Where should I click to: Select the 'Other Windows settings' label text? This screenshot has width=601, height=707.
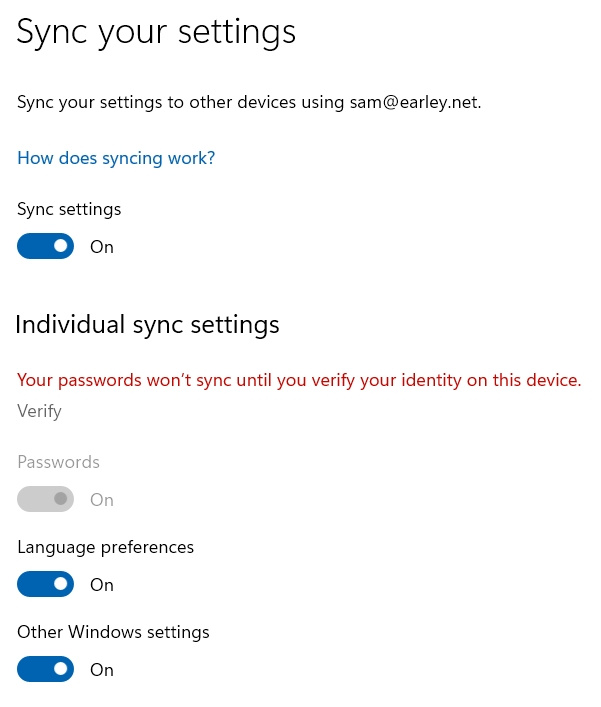[113, 632]
